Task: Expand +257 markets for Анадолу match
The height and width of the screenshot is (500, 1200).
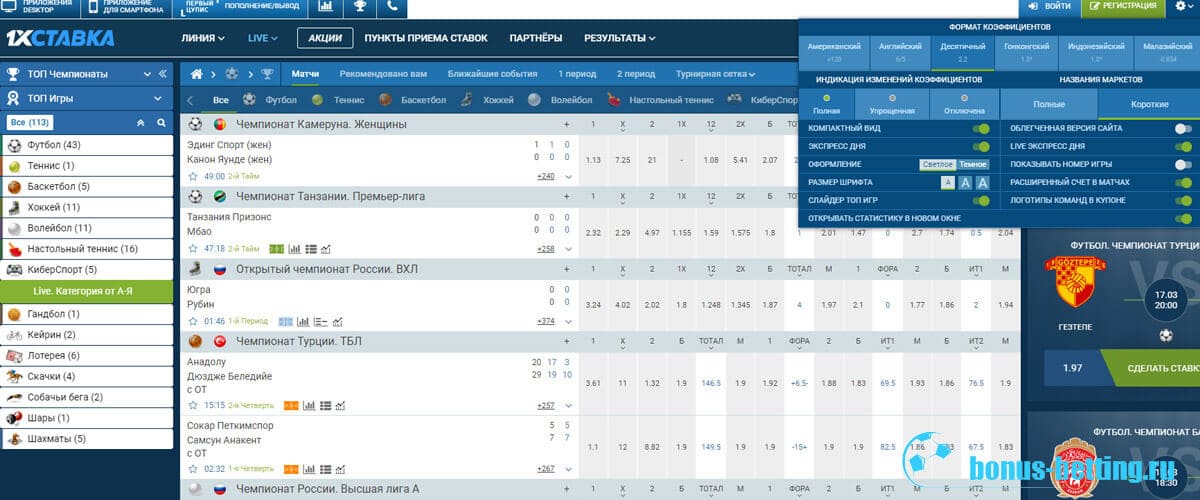Action: (x=546, y=405)
